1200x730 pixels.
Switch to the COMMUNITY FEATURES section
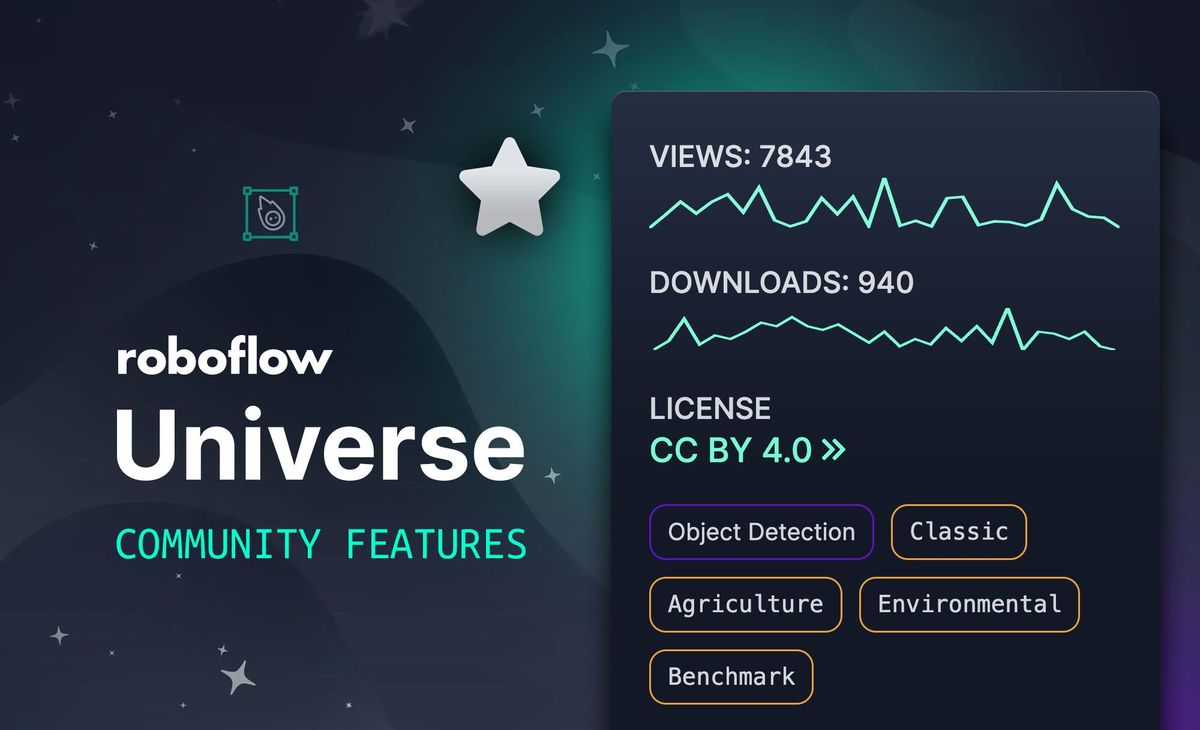[x=320, y=543]
